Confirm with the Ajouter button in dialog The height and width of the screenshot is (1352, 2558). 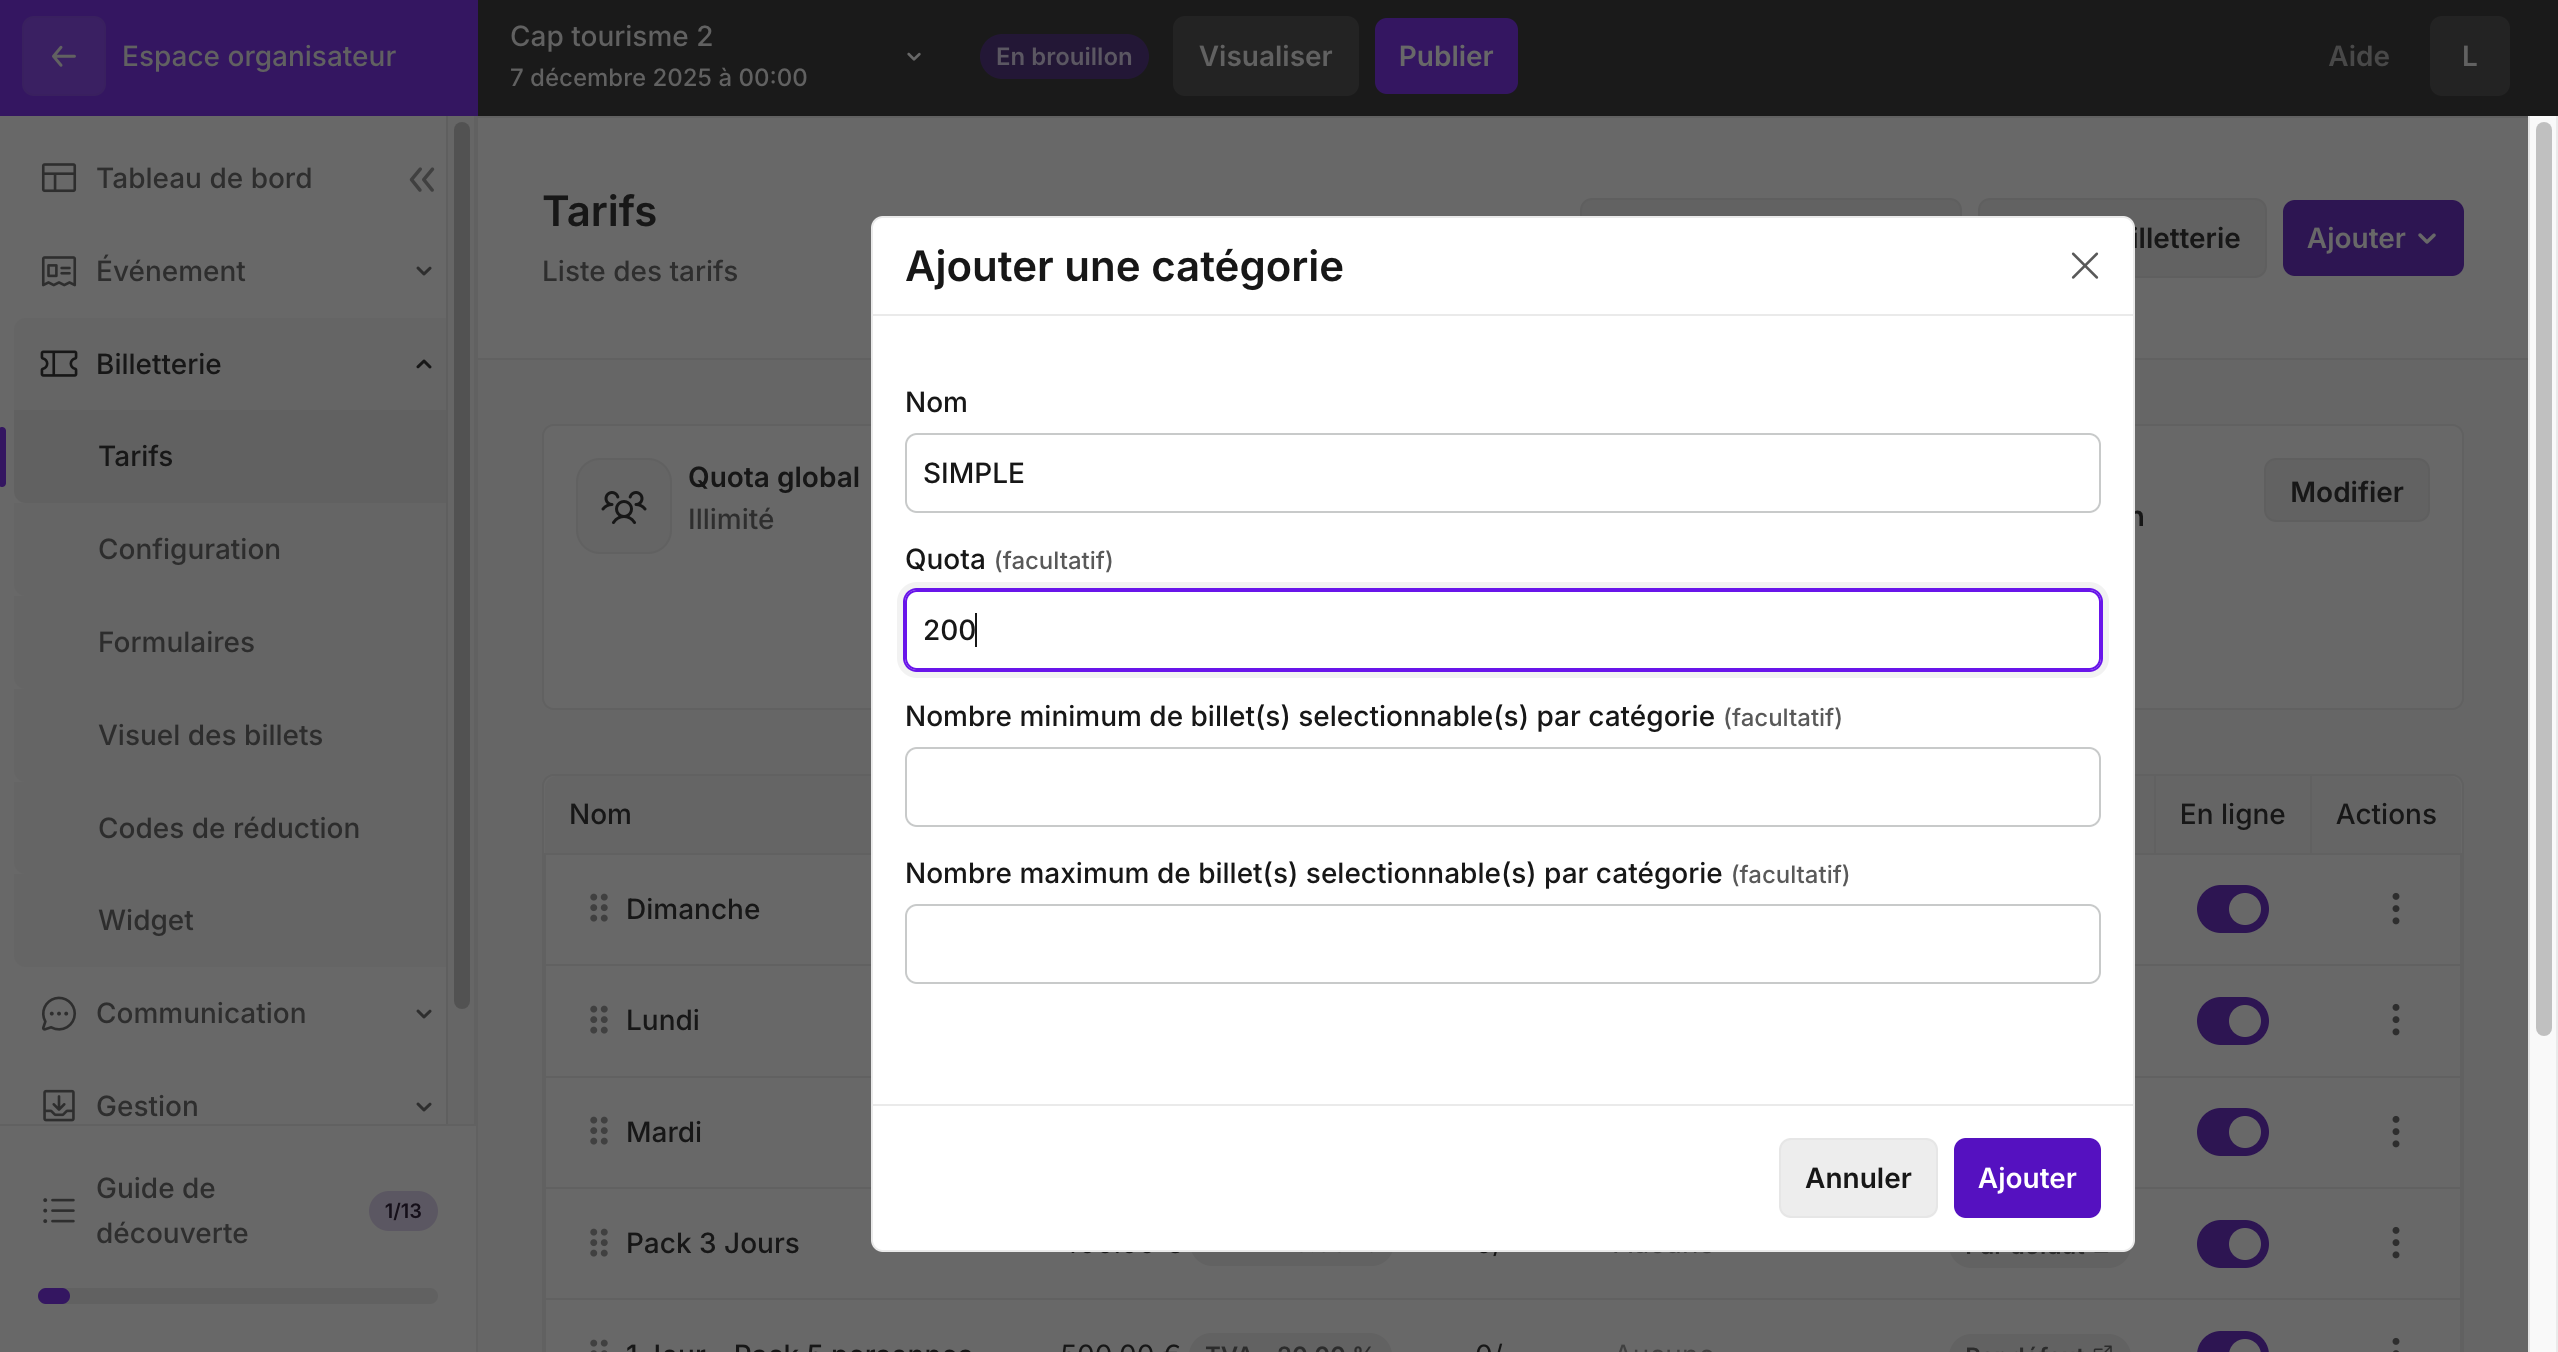pyautogui.click(x=2026, y=1178)
